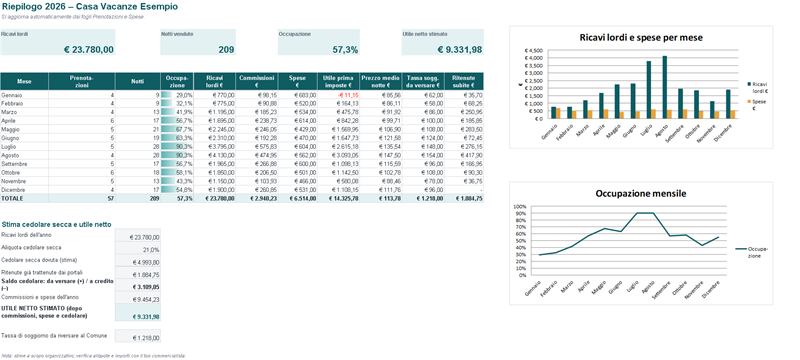Click the Luglio revenue bar in bar chart
This screenshot has width=800, height=360.
tap(648, 90)
